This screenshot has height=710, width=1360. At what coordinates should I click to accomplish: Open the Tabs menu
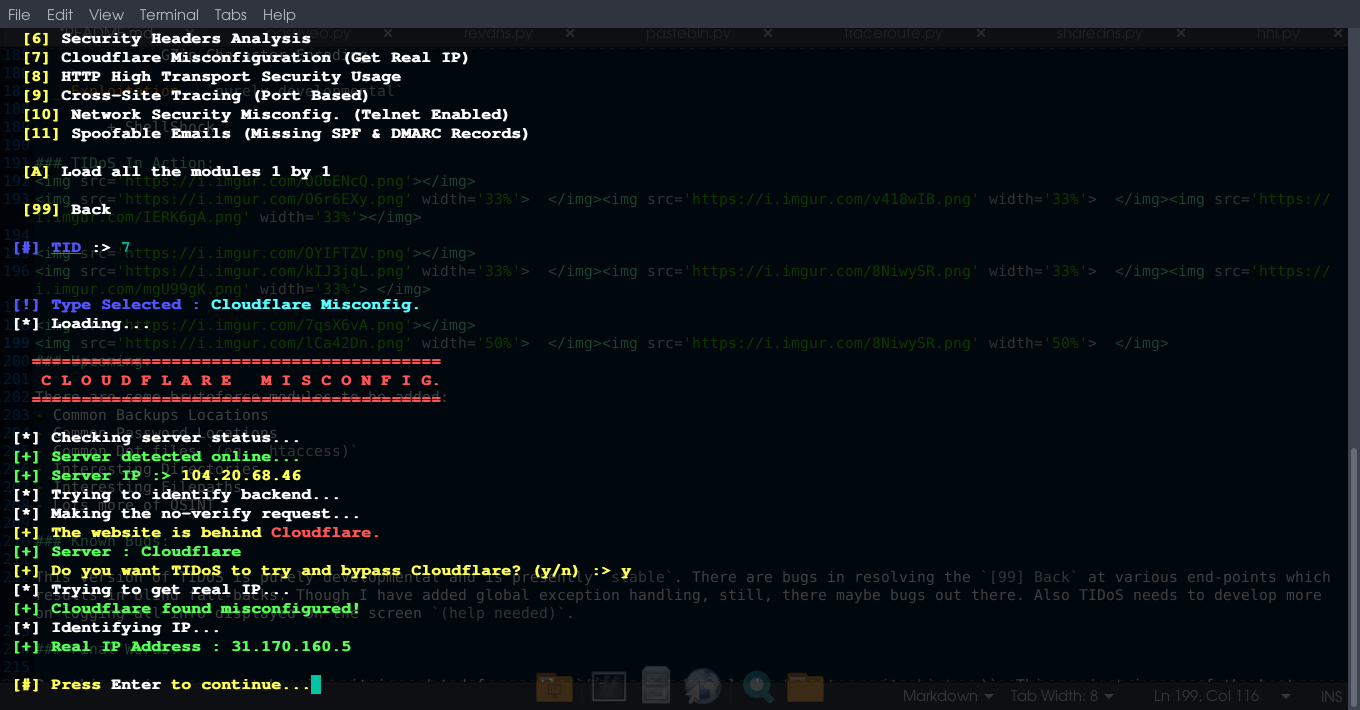231,14
